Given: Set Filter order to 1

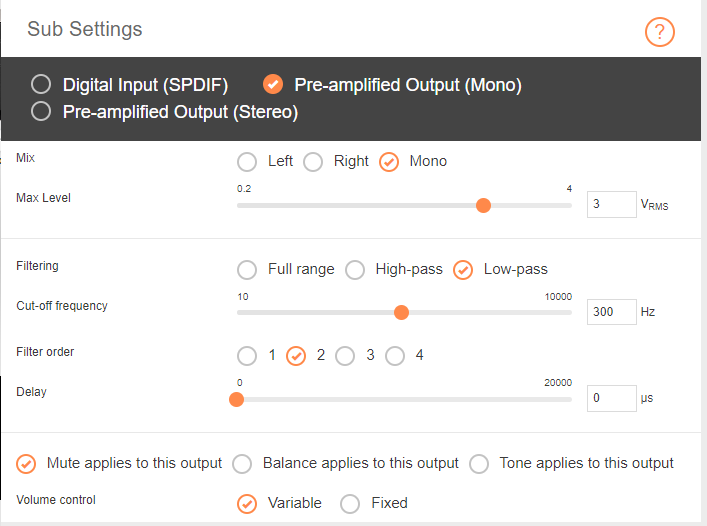Looking at the screenshot, I should point(247,356).
